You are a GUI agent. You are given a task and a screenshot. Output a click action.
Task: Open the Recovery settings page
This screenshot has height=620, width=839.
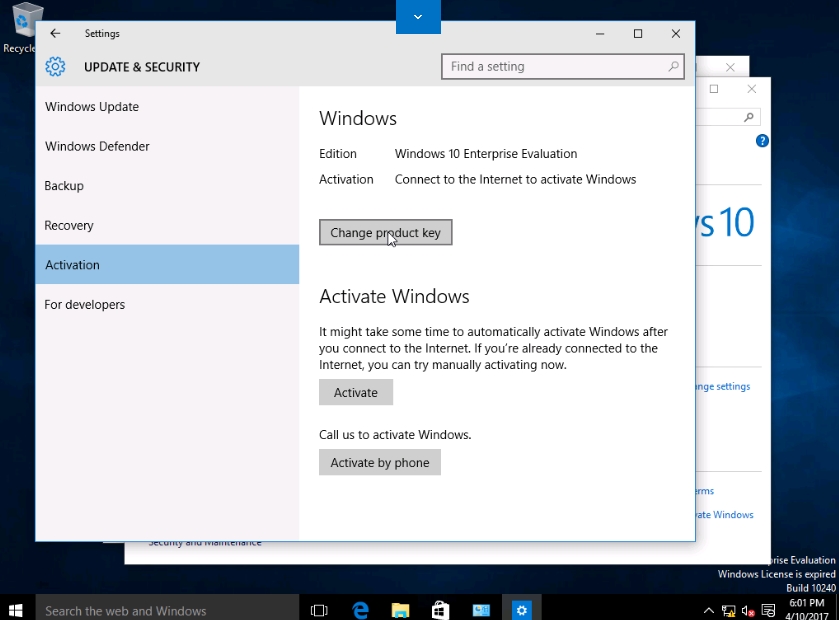coord(69,225)
